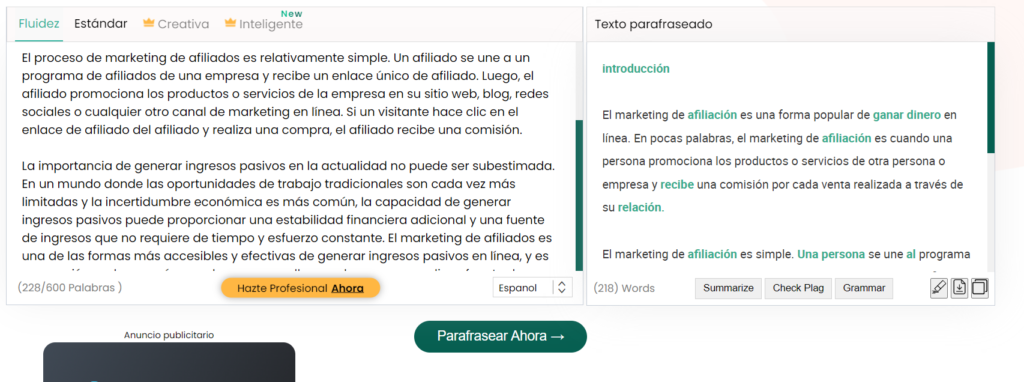Image resolution: width=1024 pixels, height=382 pixels.
Task: Click the Summarize button
Action: point(728,288)
